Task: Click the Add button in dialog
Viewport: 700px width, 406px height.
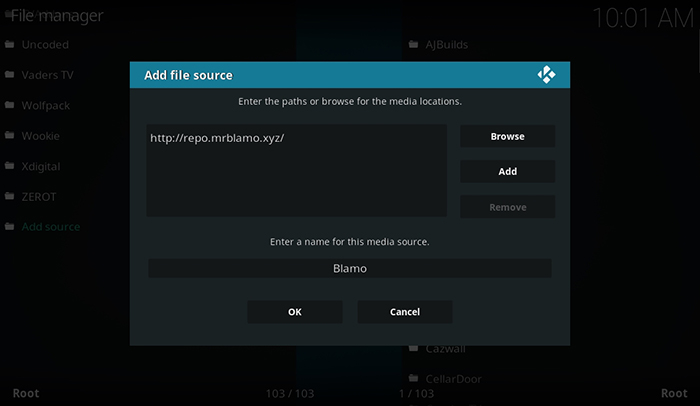Action: click(508, 172)
